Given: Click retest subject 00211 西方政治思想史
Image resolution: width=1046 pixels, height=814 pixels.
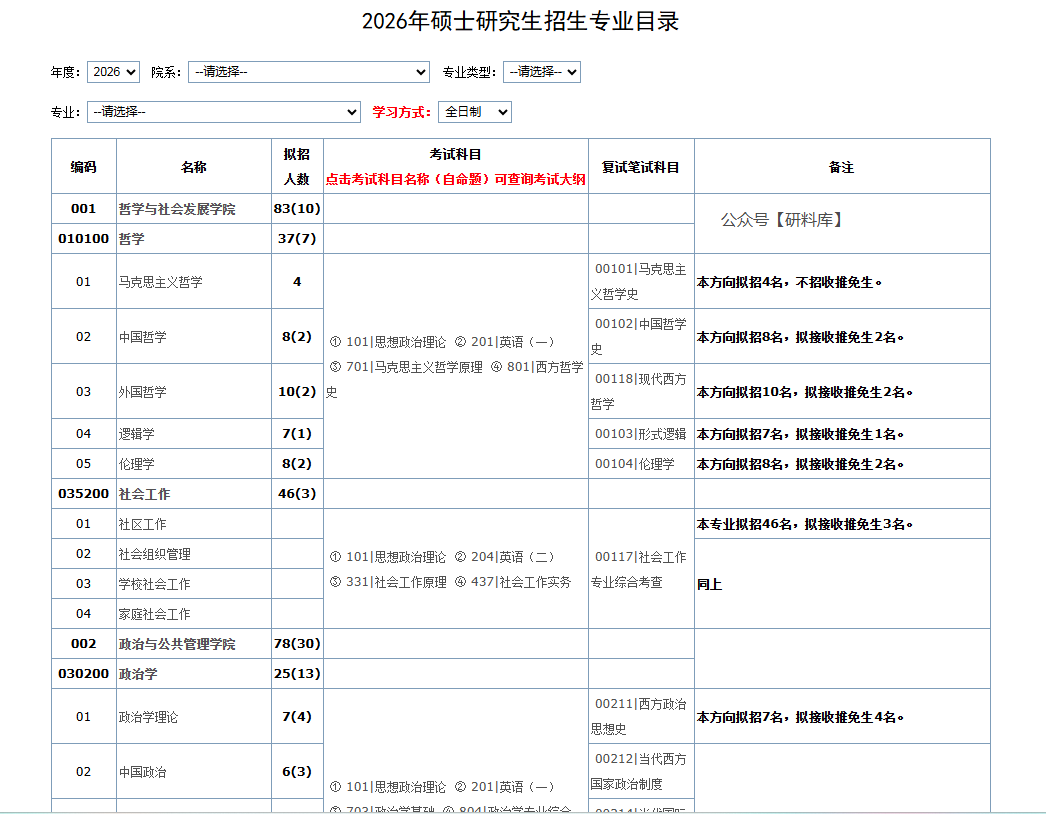Looking at the screenshot, I should click(640, 716).
